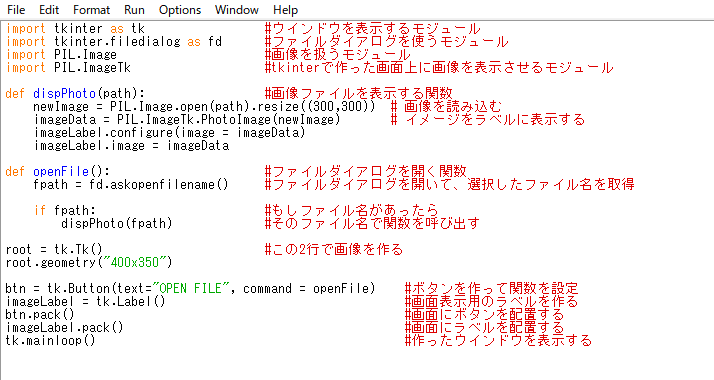Open the Edit menu
Image resolution: width=714 pixels, height=380 pixels.
[49, 10]
